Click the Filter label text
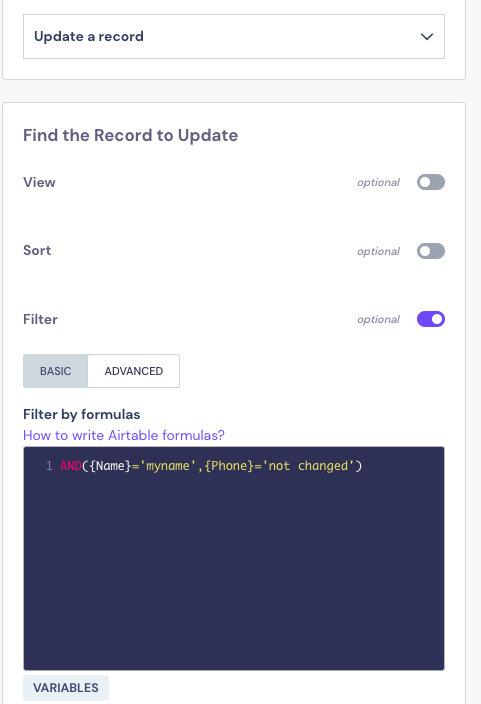The image size is (481, 704). pyautogui.click(x=40, y=319)
